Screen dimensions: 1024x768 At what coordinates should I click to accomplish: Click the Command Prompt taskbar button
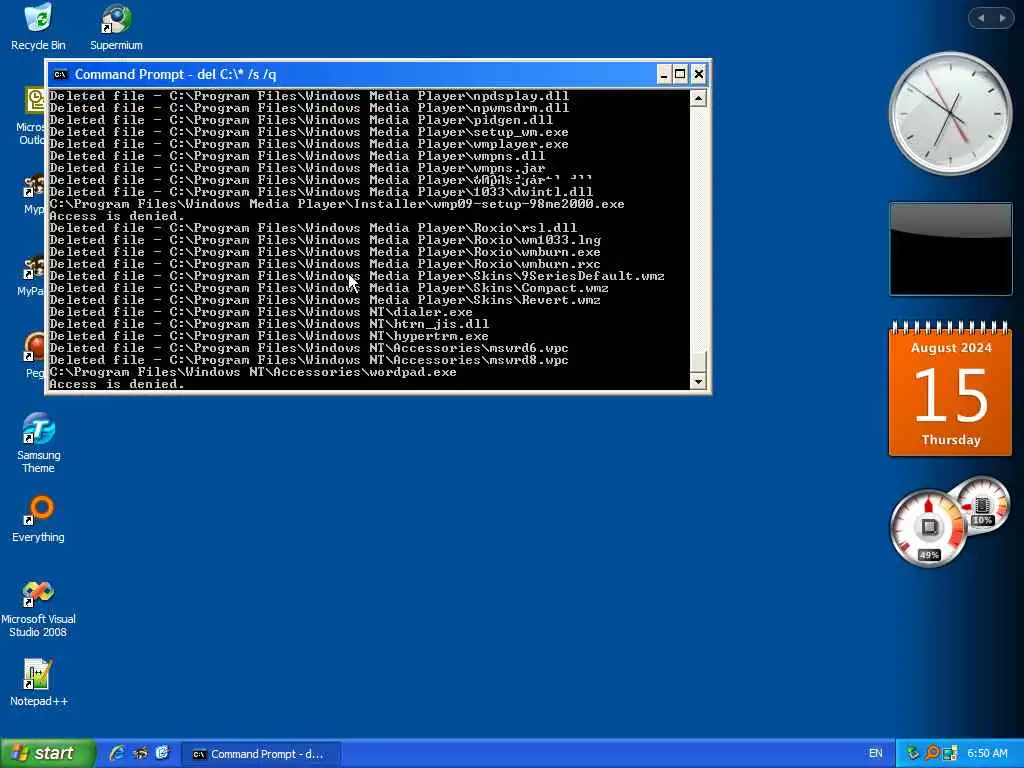click(x=261, y=754)
